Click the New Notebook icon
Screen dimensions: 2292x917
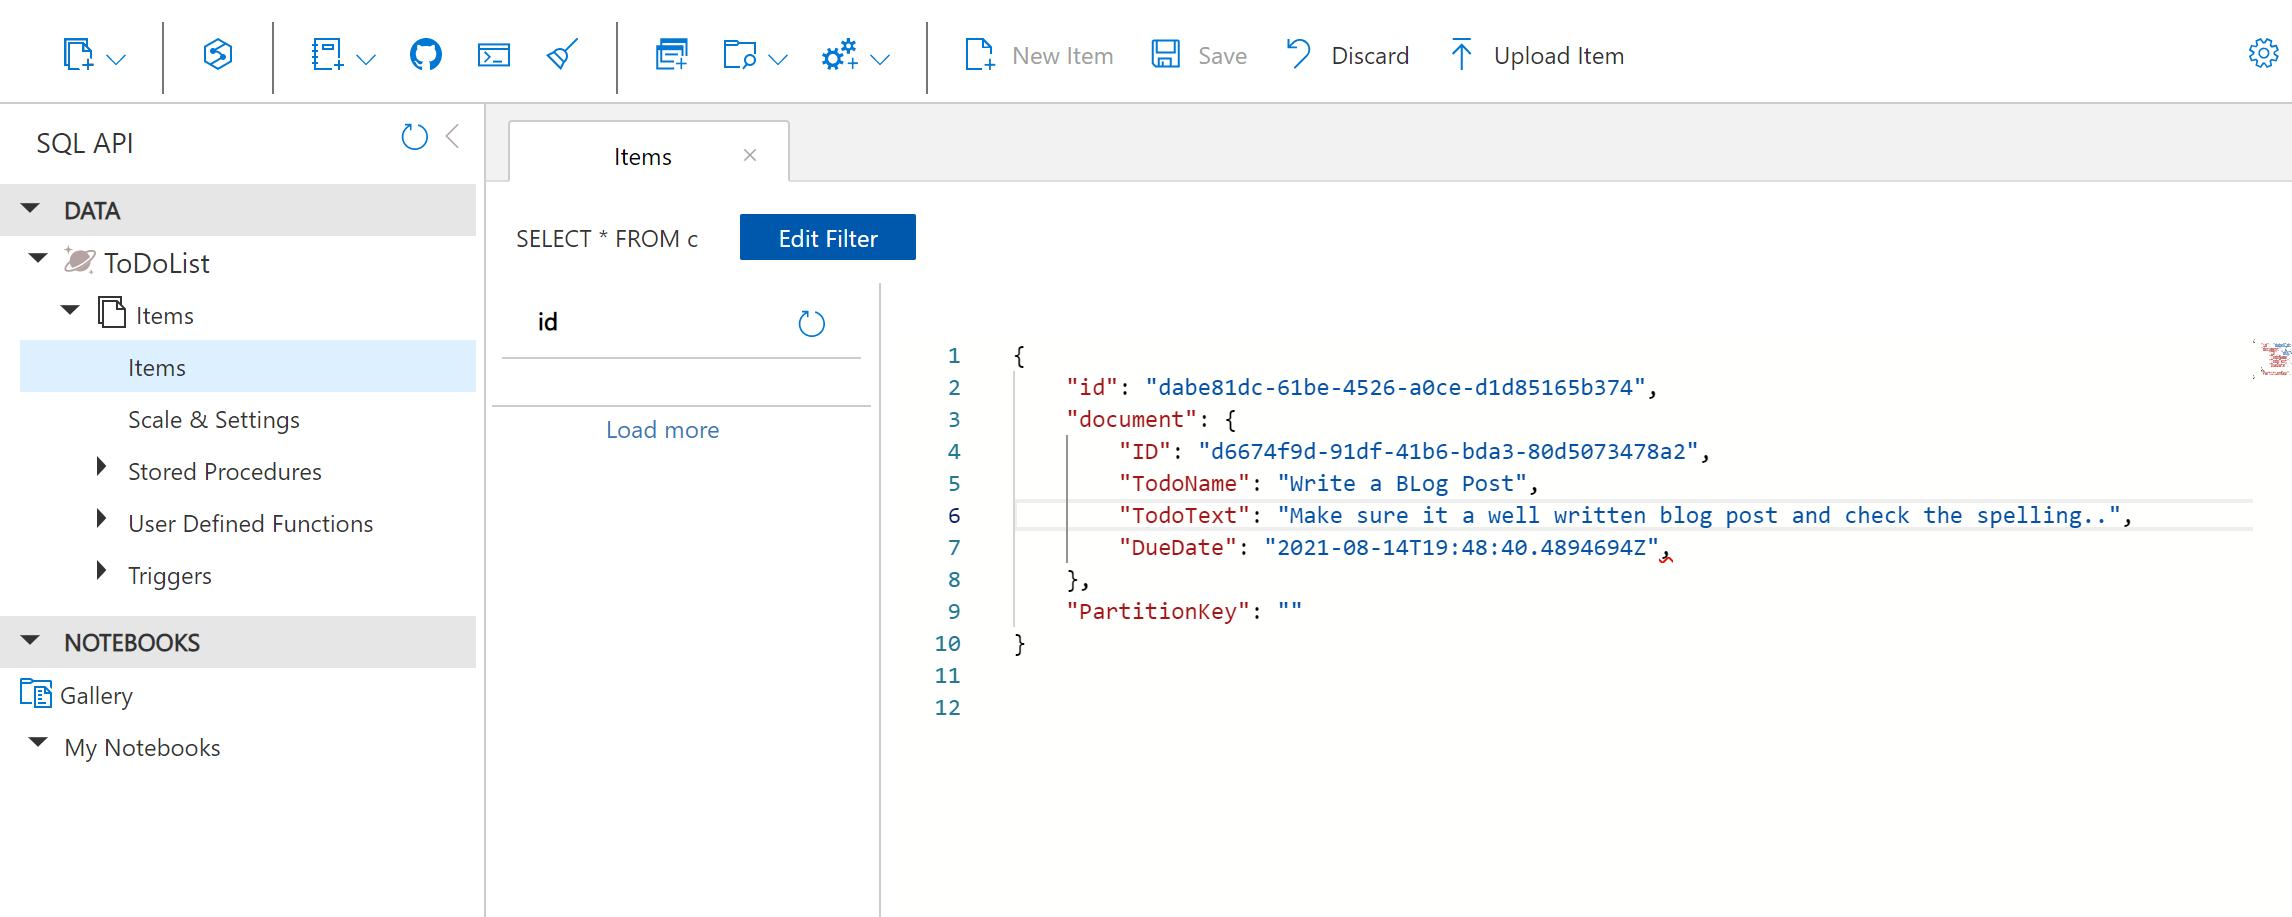pyautogui.click(x=327, y=55)
